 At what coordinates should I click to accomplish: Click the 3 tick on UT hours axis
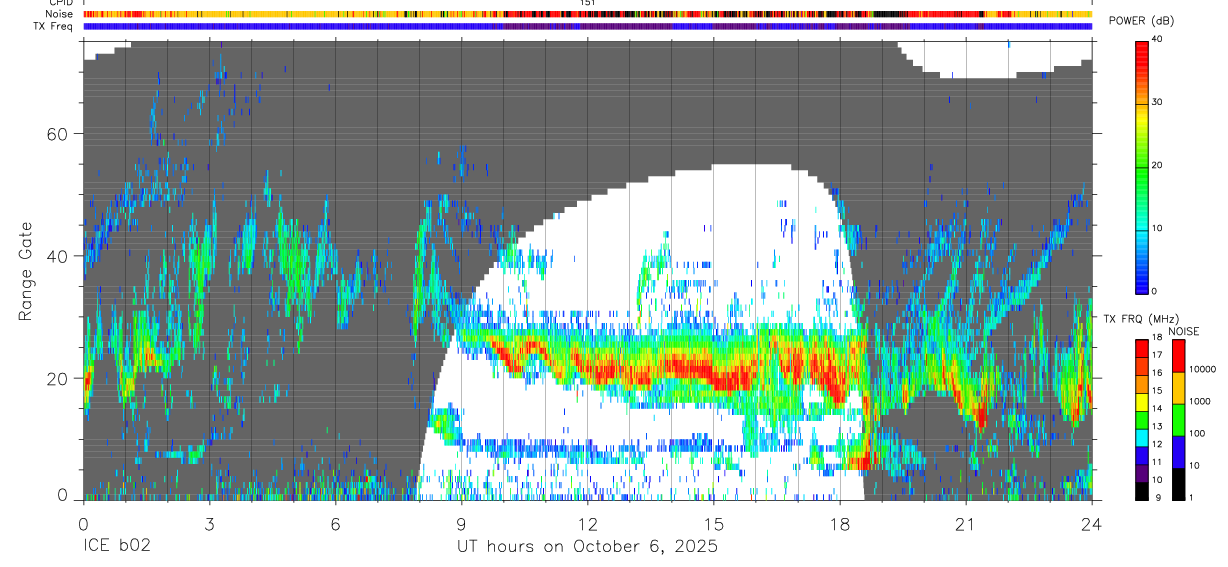point(209,523)
